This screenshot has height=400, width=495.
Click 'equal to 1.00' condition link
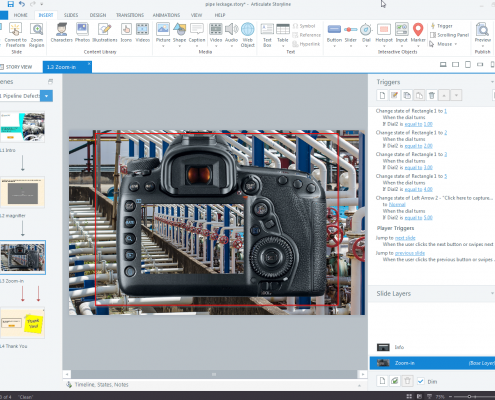(x=418, y=124)
